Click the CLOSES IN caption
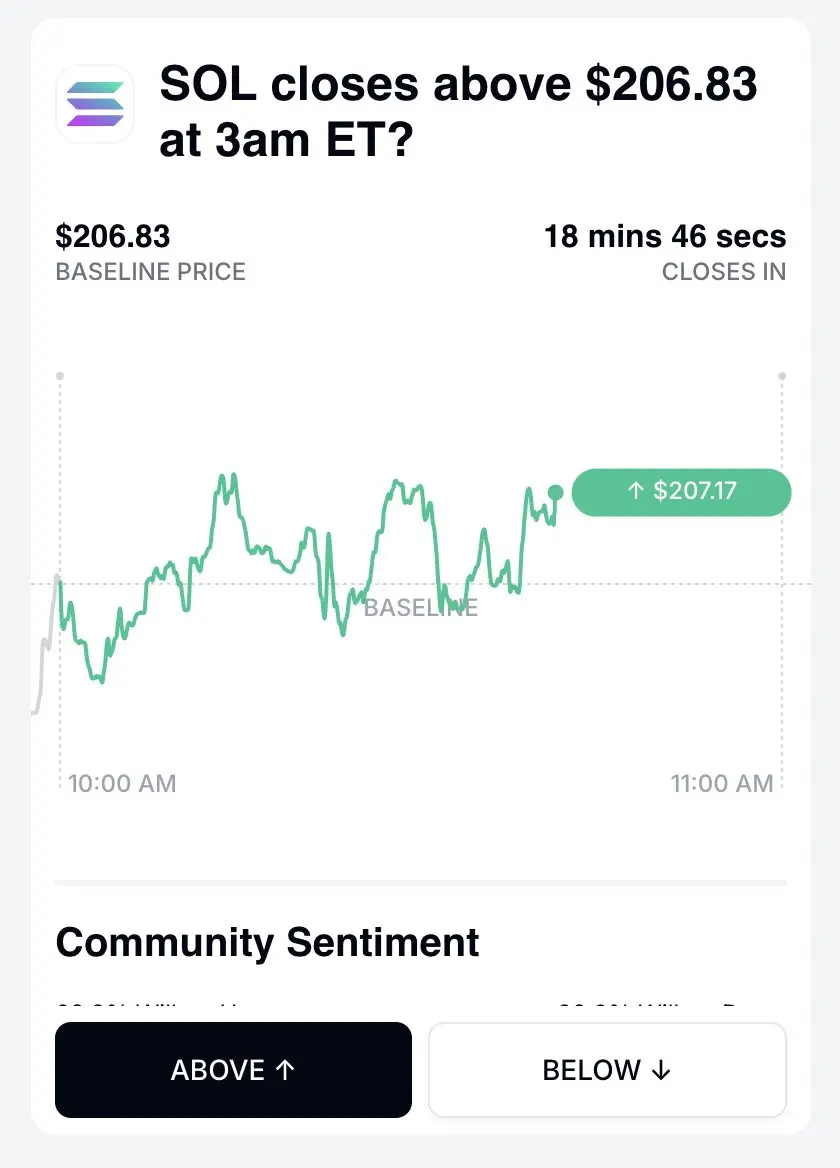This screenshot has height=1168, width=840. pyautogui.click(x=724, y=272)
